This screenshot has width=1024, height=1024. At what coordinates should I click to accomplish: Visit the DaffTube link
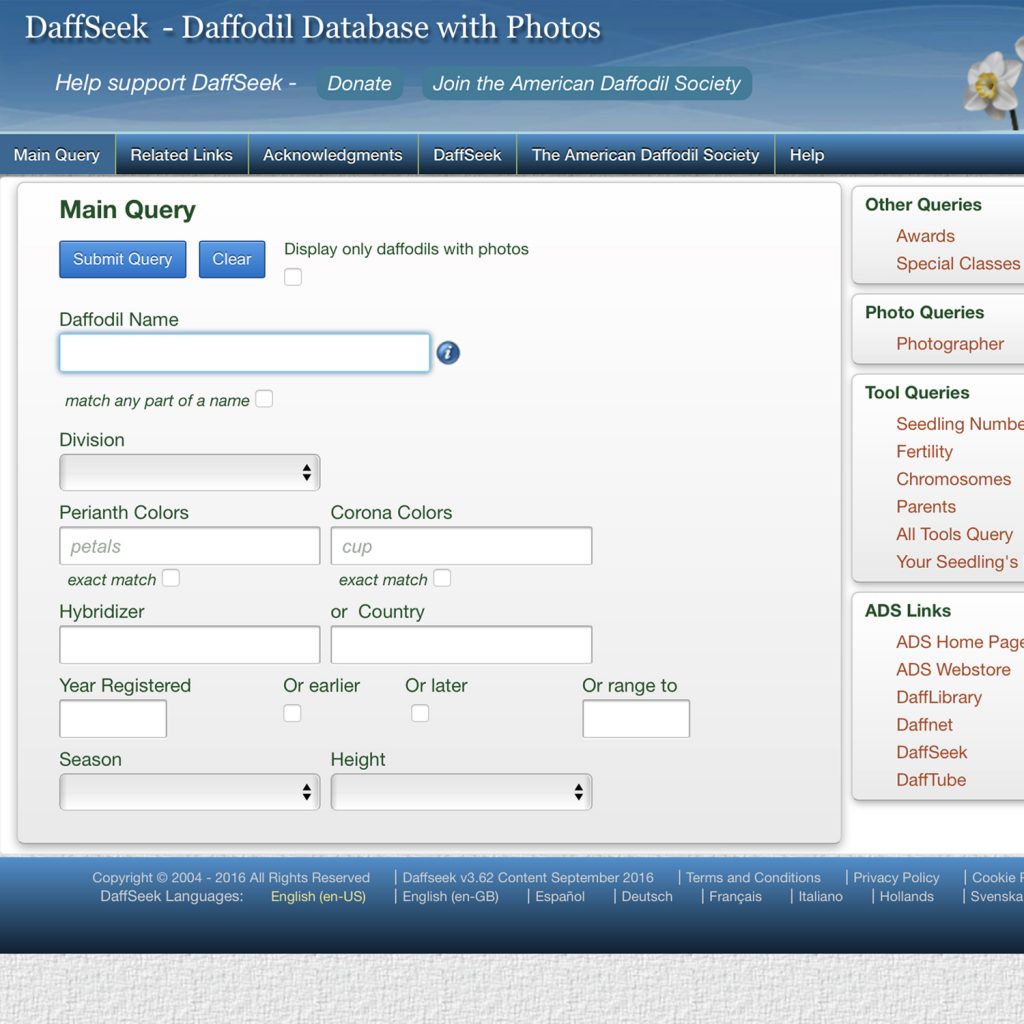931,780
